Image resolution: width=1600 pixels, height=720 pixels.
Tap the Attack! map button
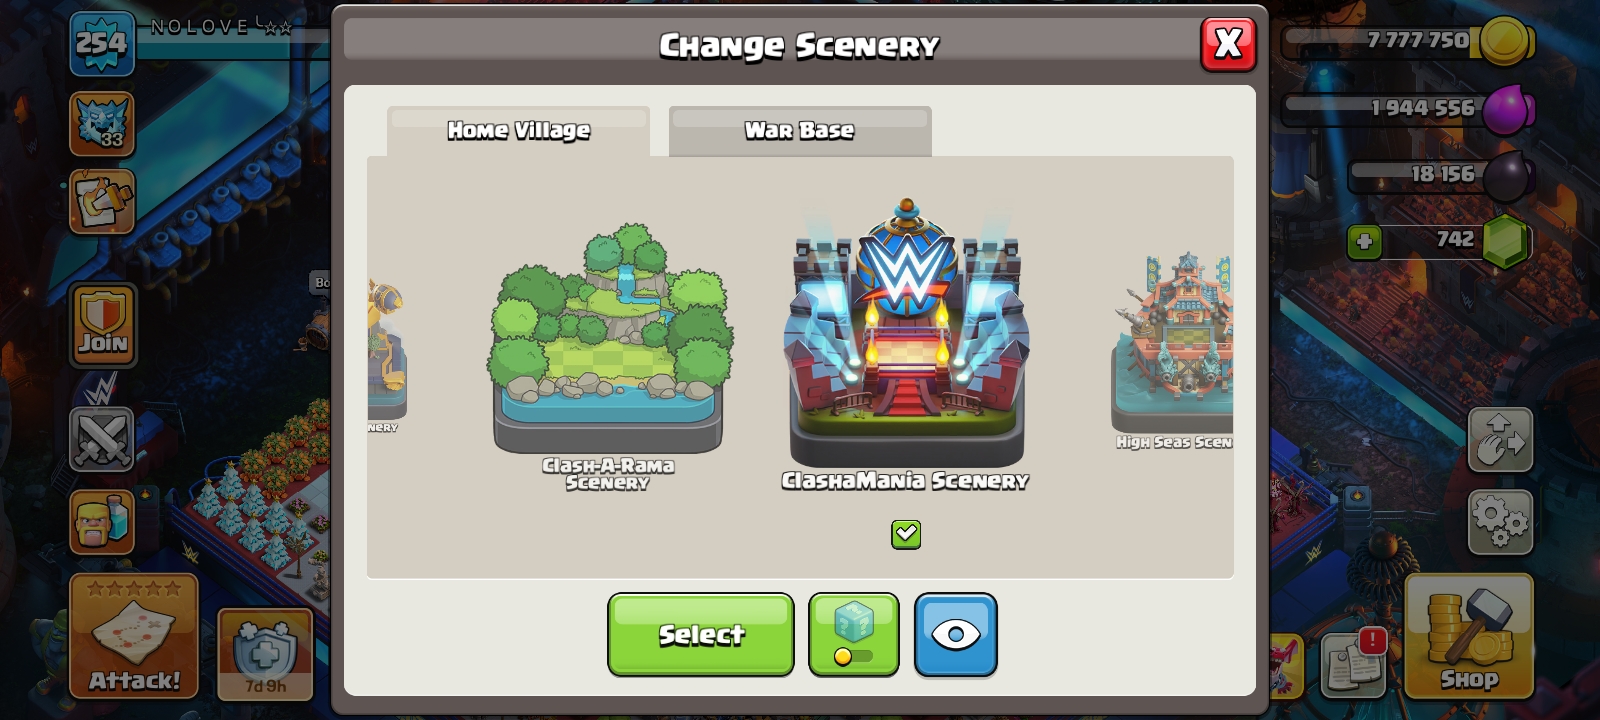(x=134, y=636)
